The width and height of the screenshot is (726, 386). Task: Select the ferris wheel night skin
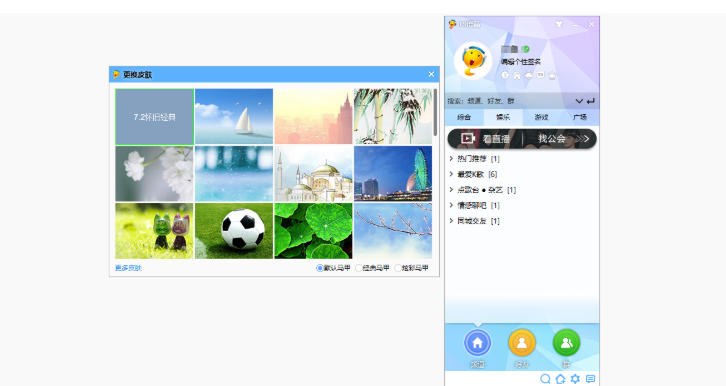tap(393, 174)
